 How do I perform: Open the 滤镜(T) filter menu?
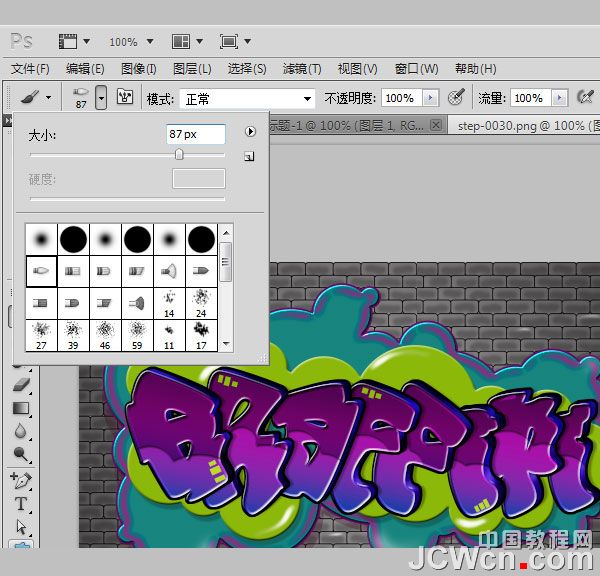[302, 69]
